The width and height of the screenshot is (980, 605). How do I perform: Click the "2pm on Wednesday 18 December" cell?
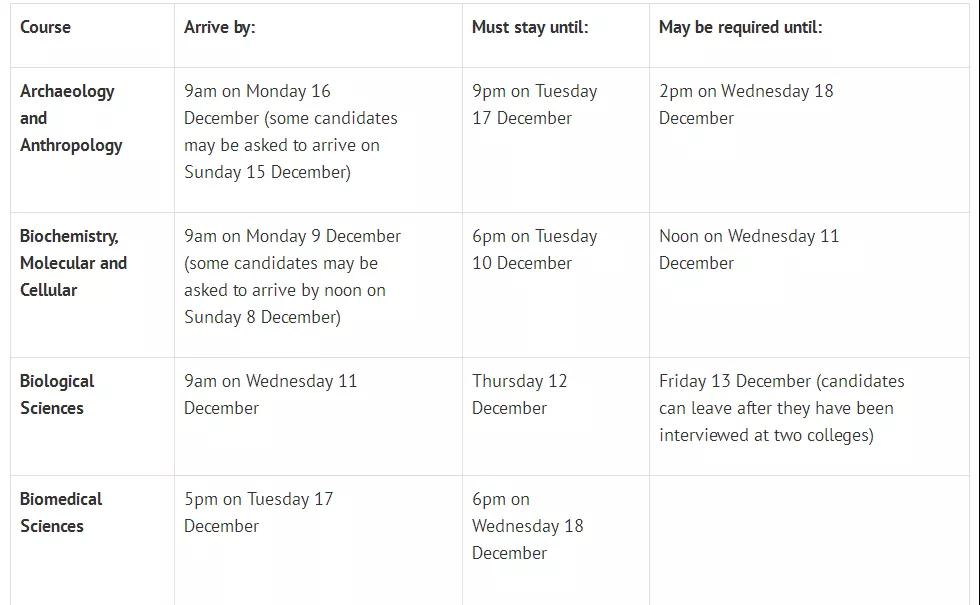coord(746,105)
